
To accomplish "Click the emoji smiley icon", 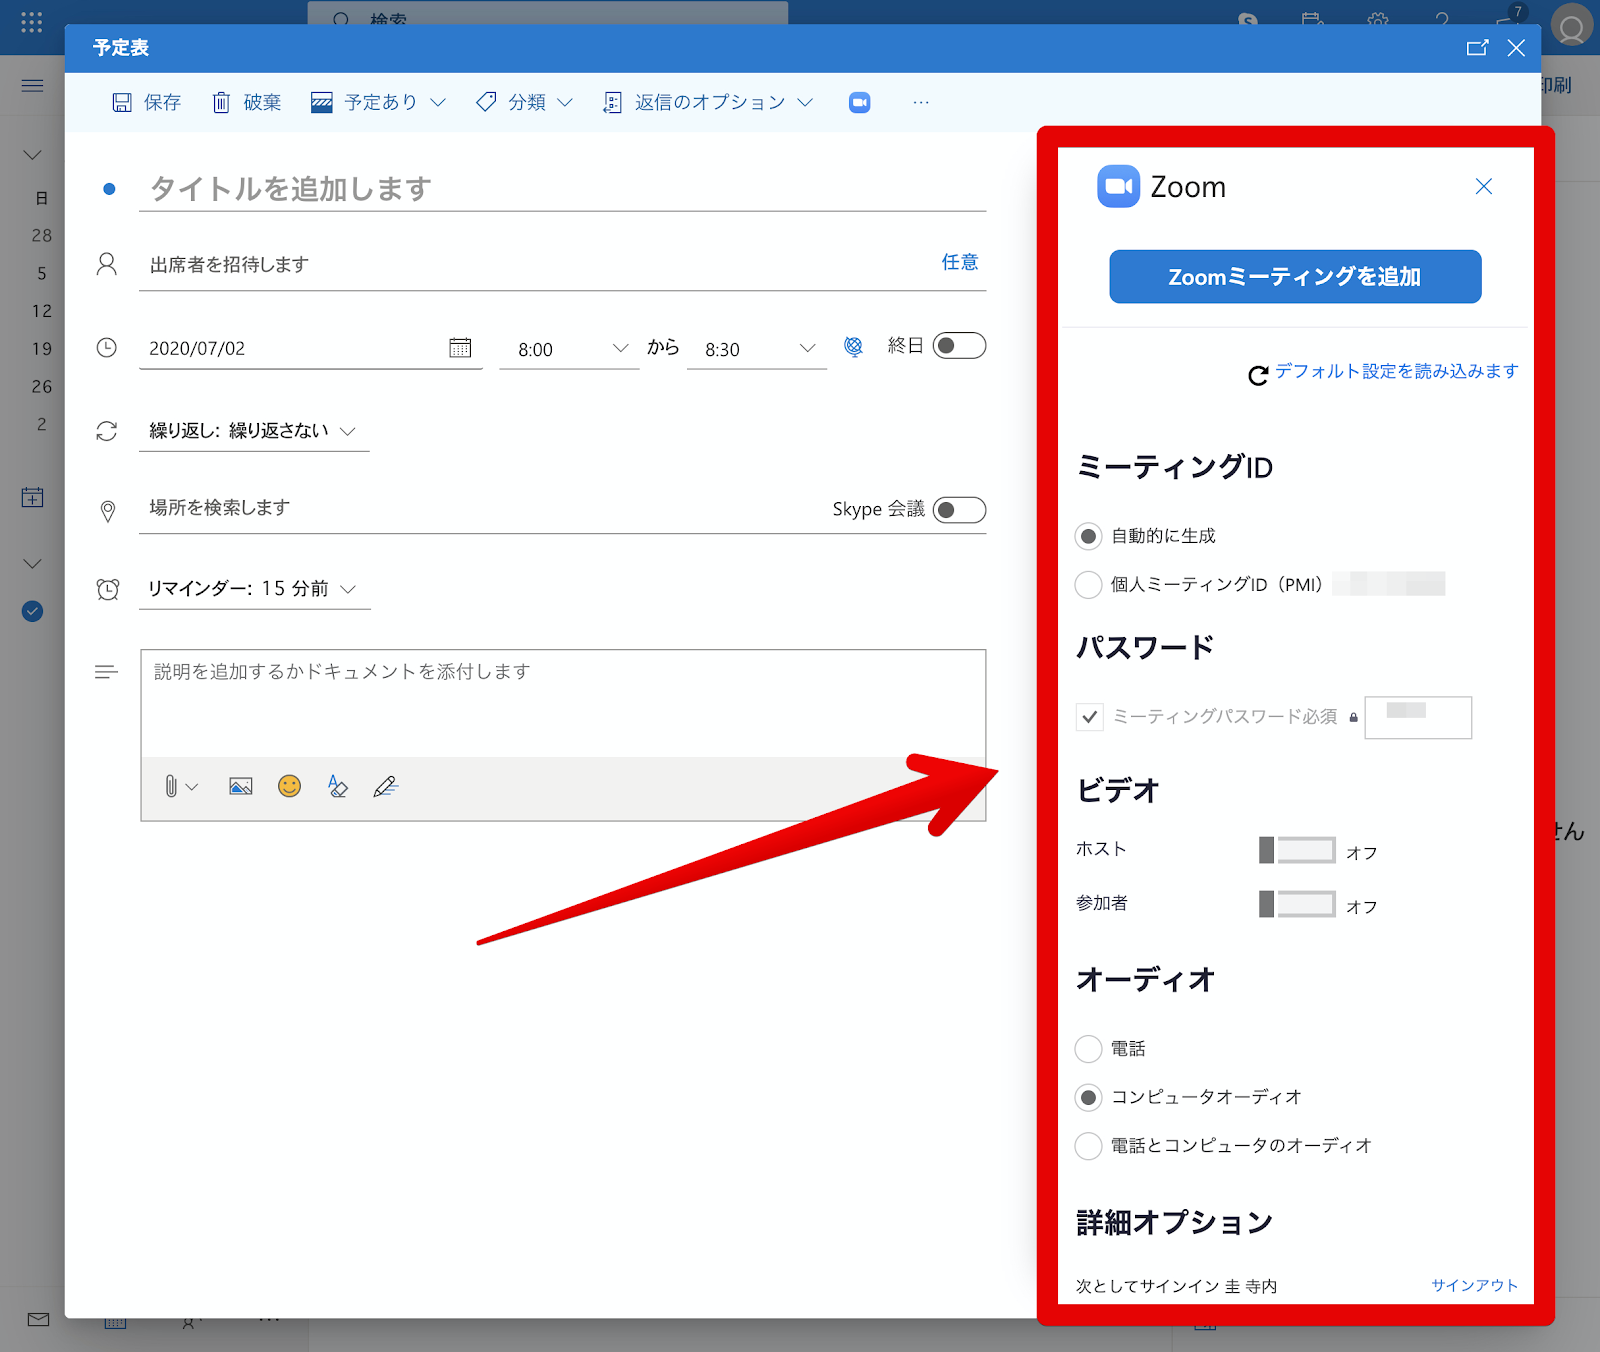I will point(289,786).
